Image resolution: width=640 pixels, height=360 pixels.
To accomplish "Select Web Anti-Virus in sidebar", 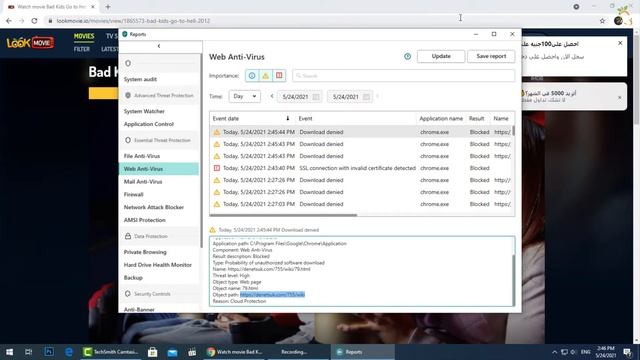I will coord(159,169).
